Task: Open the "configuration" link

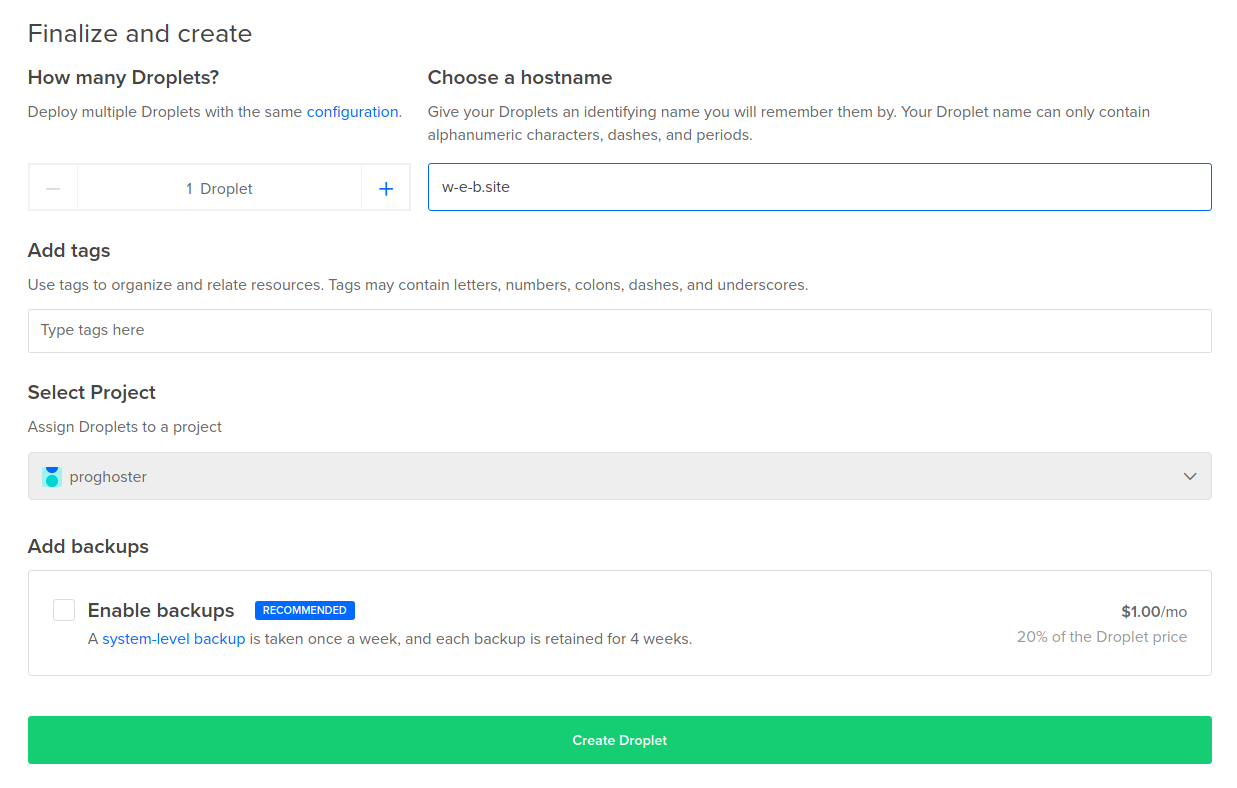Action: pyautogui.click(x=352, y=112)
